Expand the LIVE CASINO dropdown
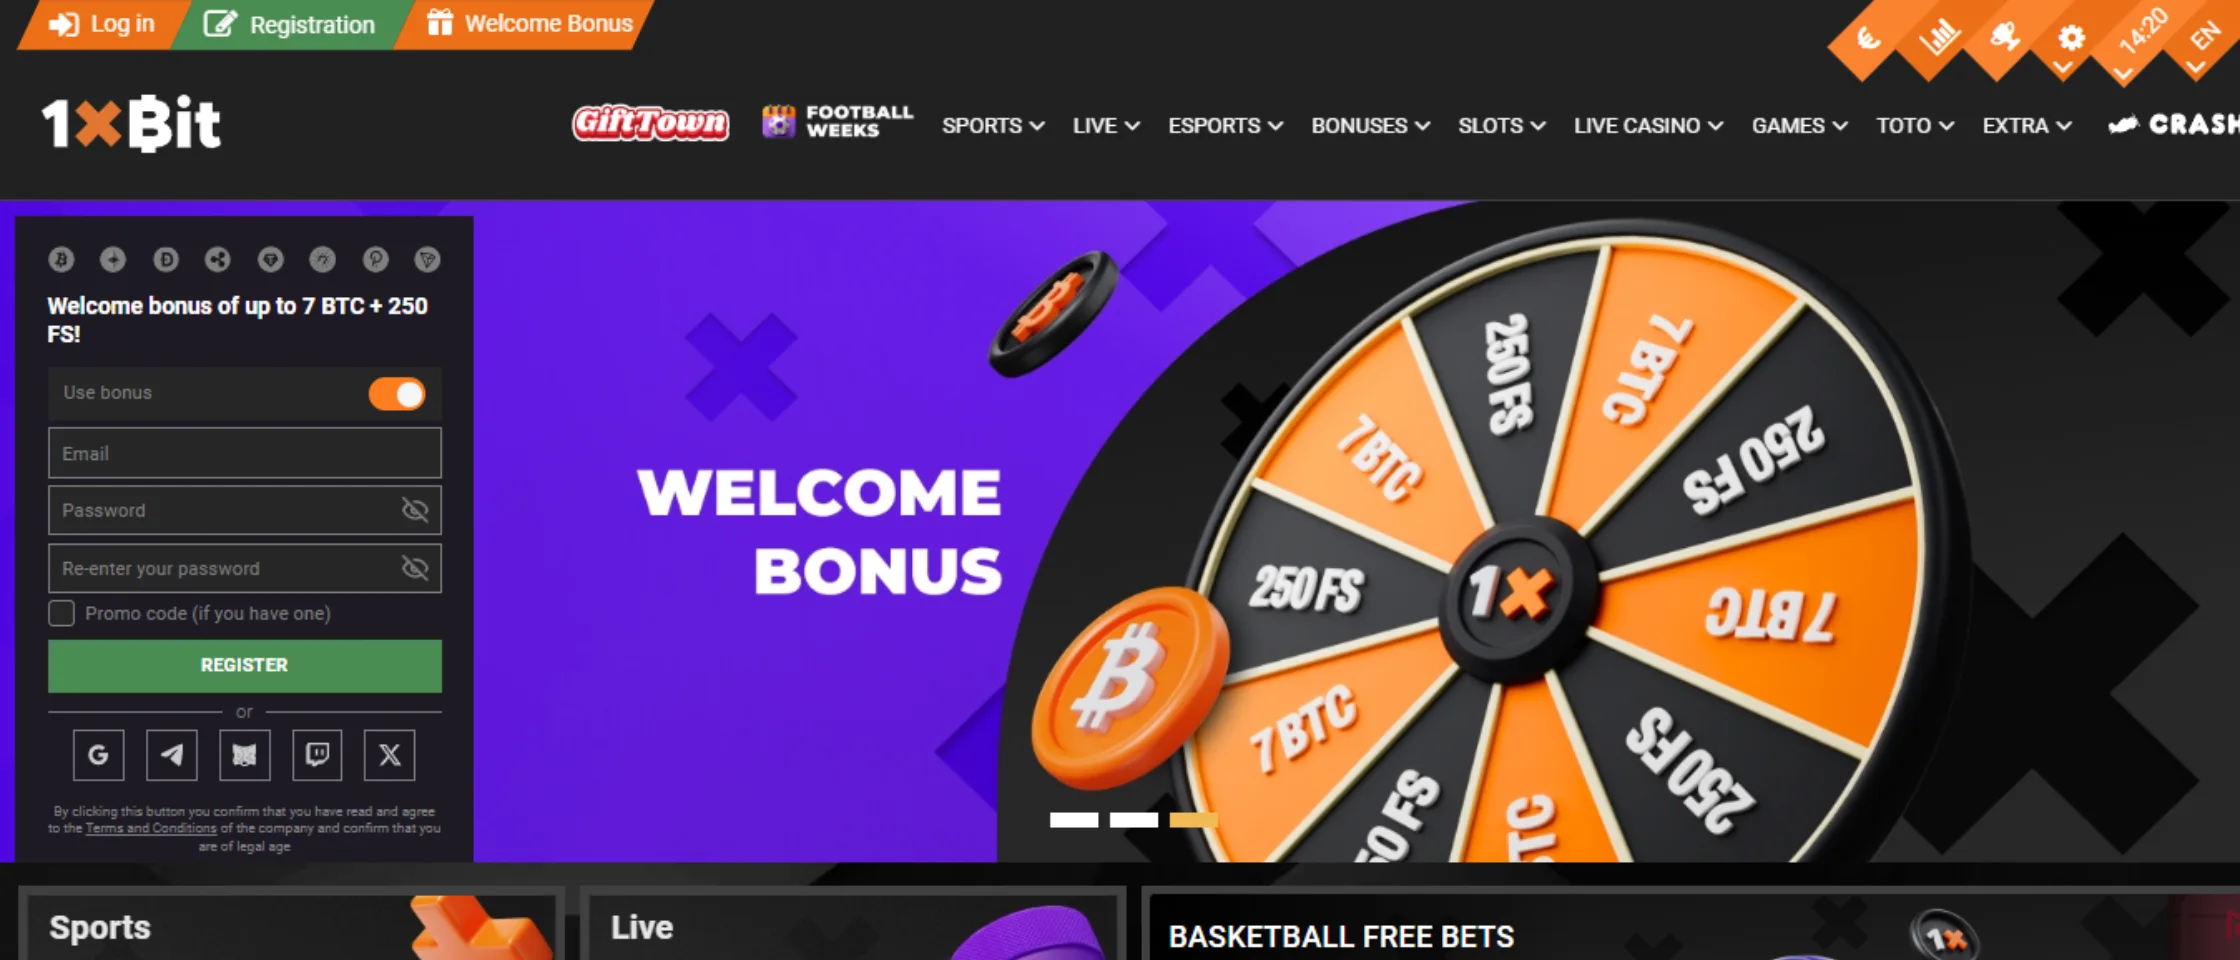 click(1648, 126)
